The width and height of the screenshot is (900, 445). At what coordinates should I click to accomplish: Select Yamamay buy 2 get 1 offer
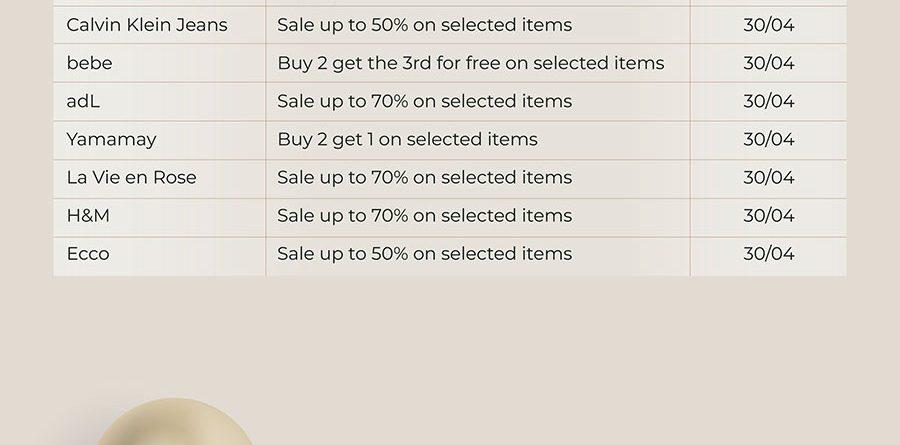408,140
